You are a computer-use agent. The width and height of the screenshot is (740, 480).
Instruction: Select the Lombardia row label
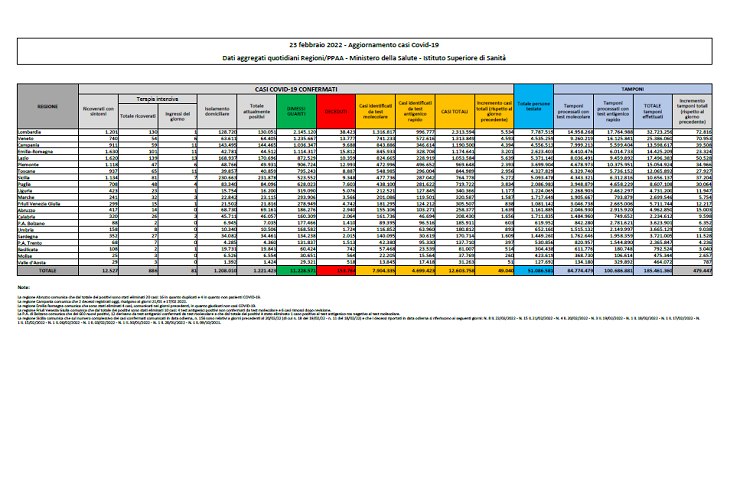pos(47,131)
